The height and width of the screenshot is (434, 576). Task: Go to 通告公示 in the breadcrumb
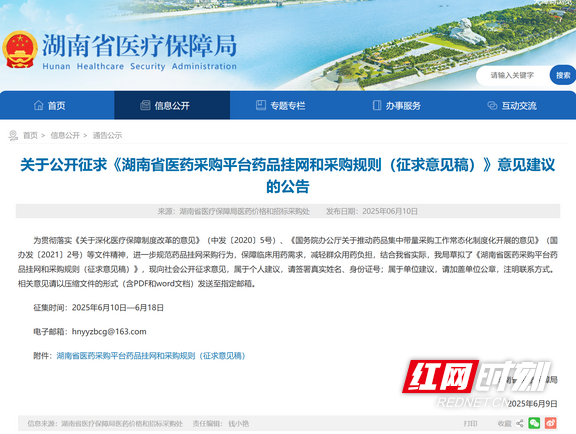click(107, 135)
